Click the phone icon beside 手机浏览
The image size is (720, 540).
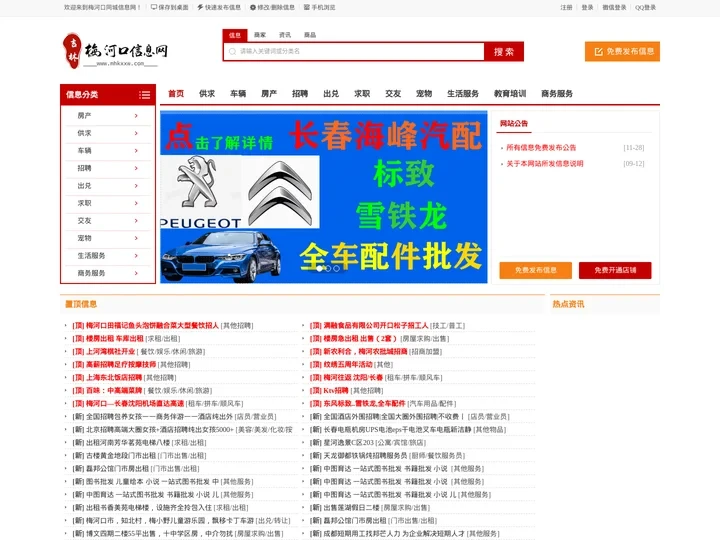307,7
